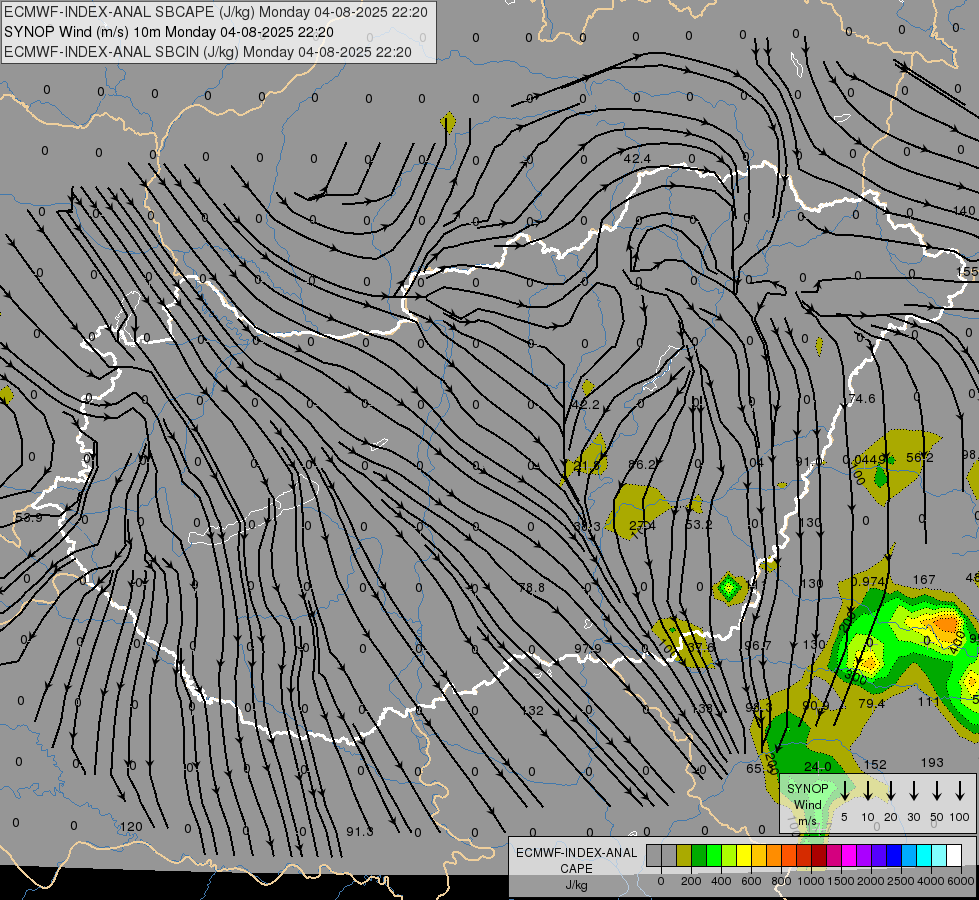The width and height of the screenshot is (979, 900).
Task: Click the 140 value at right edge
Action: pos(964,210)
